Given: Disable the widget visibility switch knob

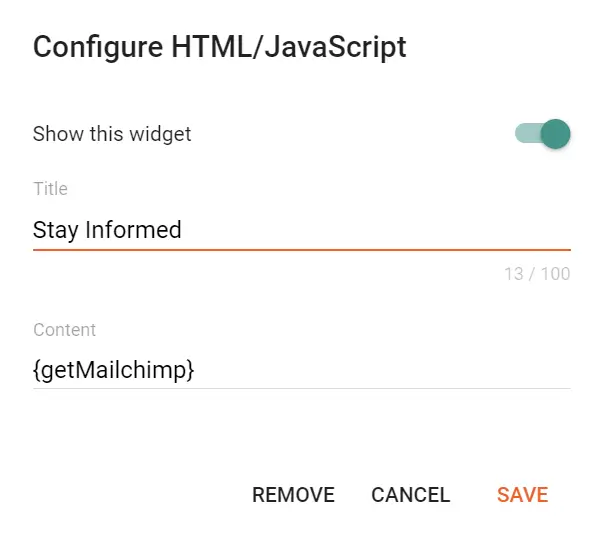Looking at the screenshot, I should point(554,134).
